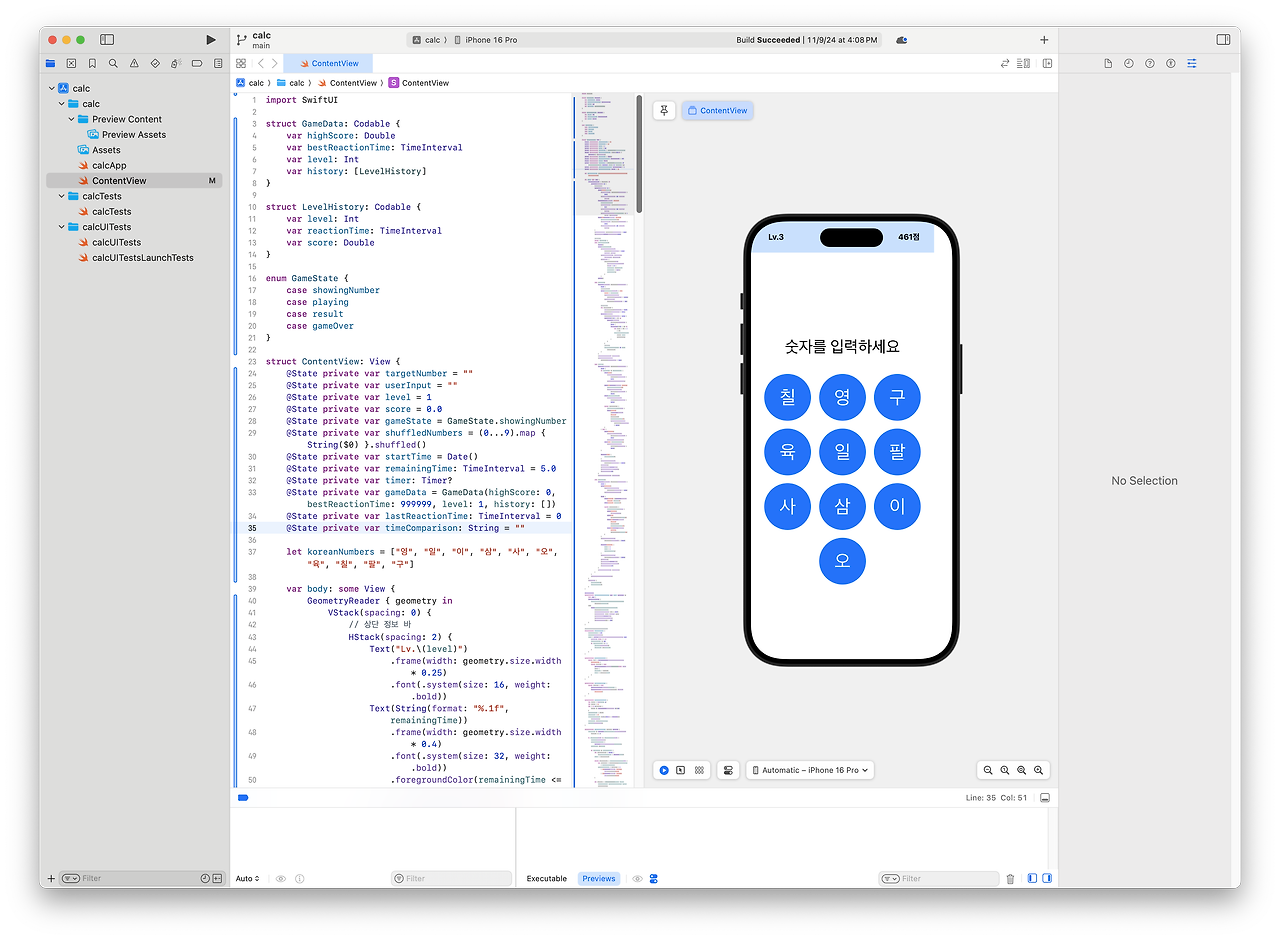Collapse the Preview Content group

(x=72, y=119)
